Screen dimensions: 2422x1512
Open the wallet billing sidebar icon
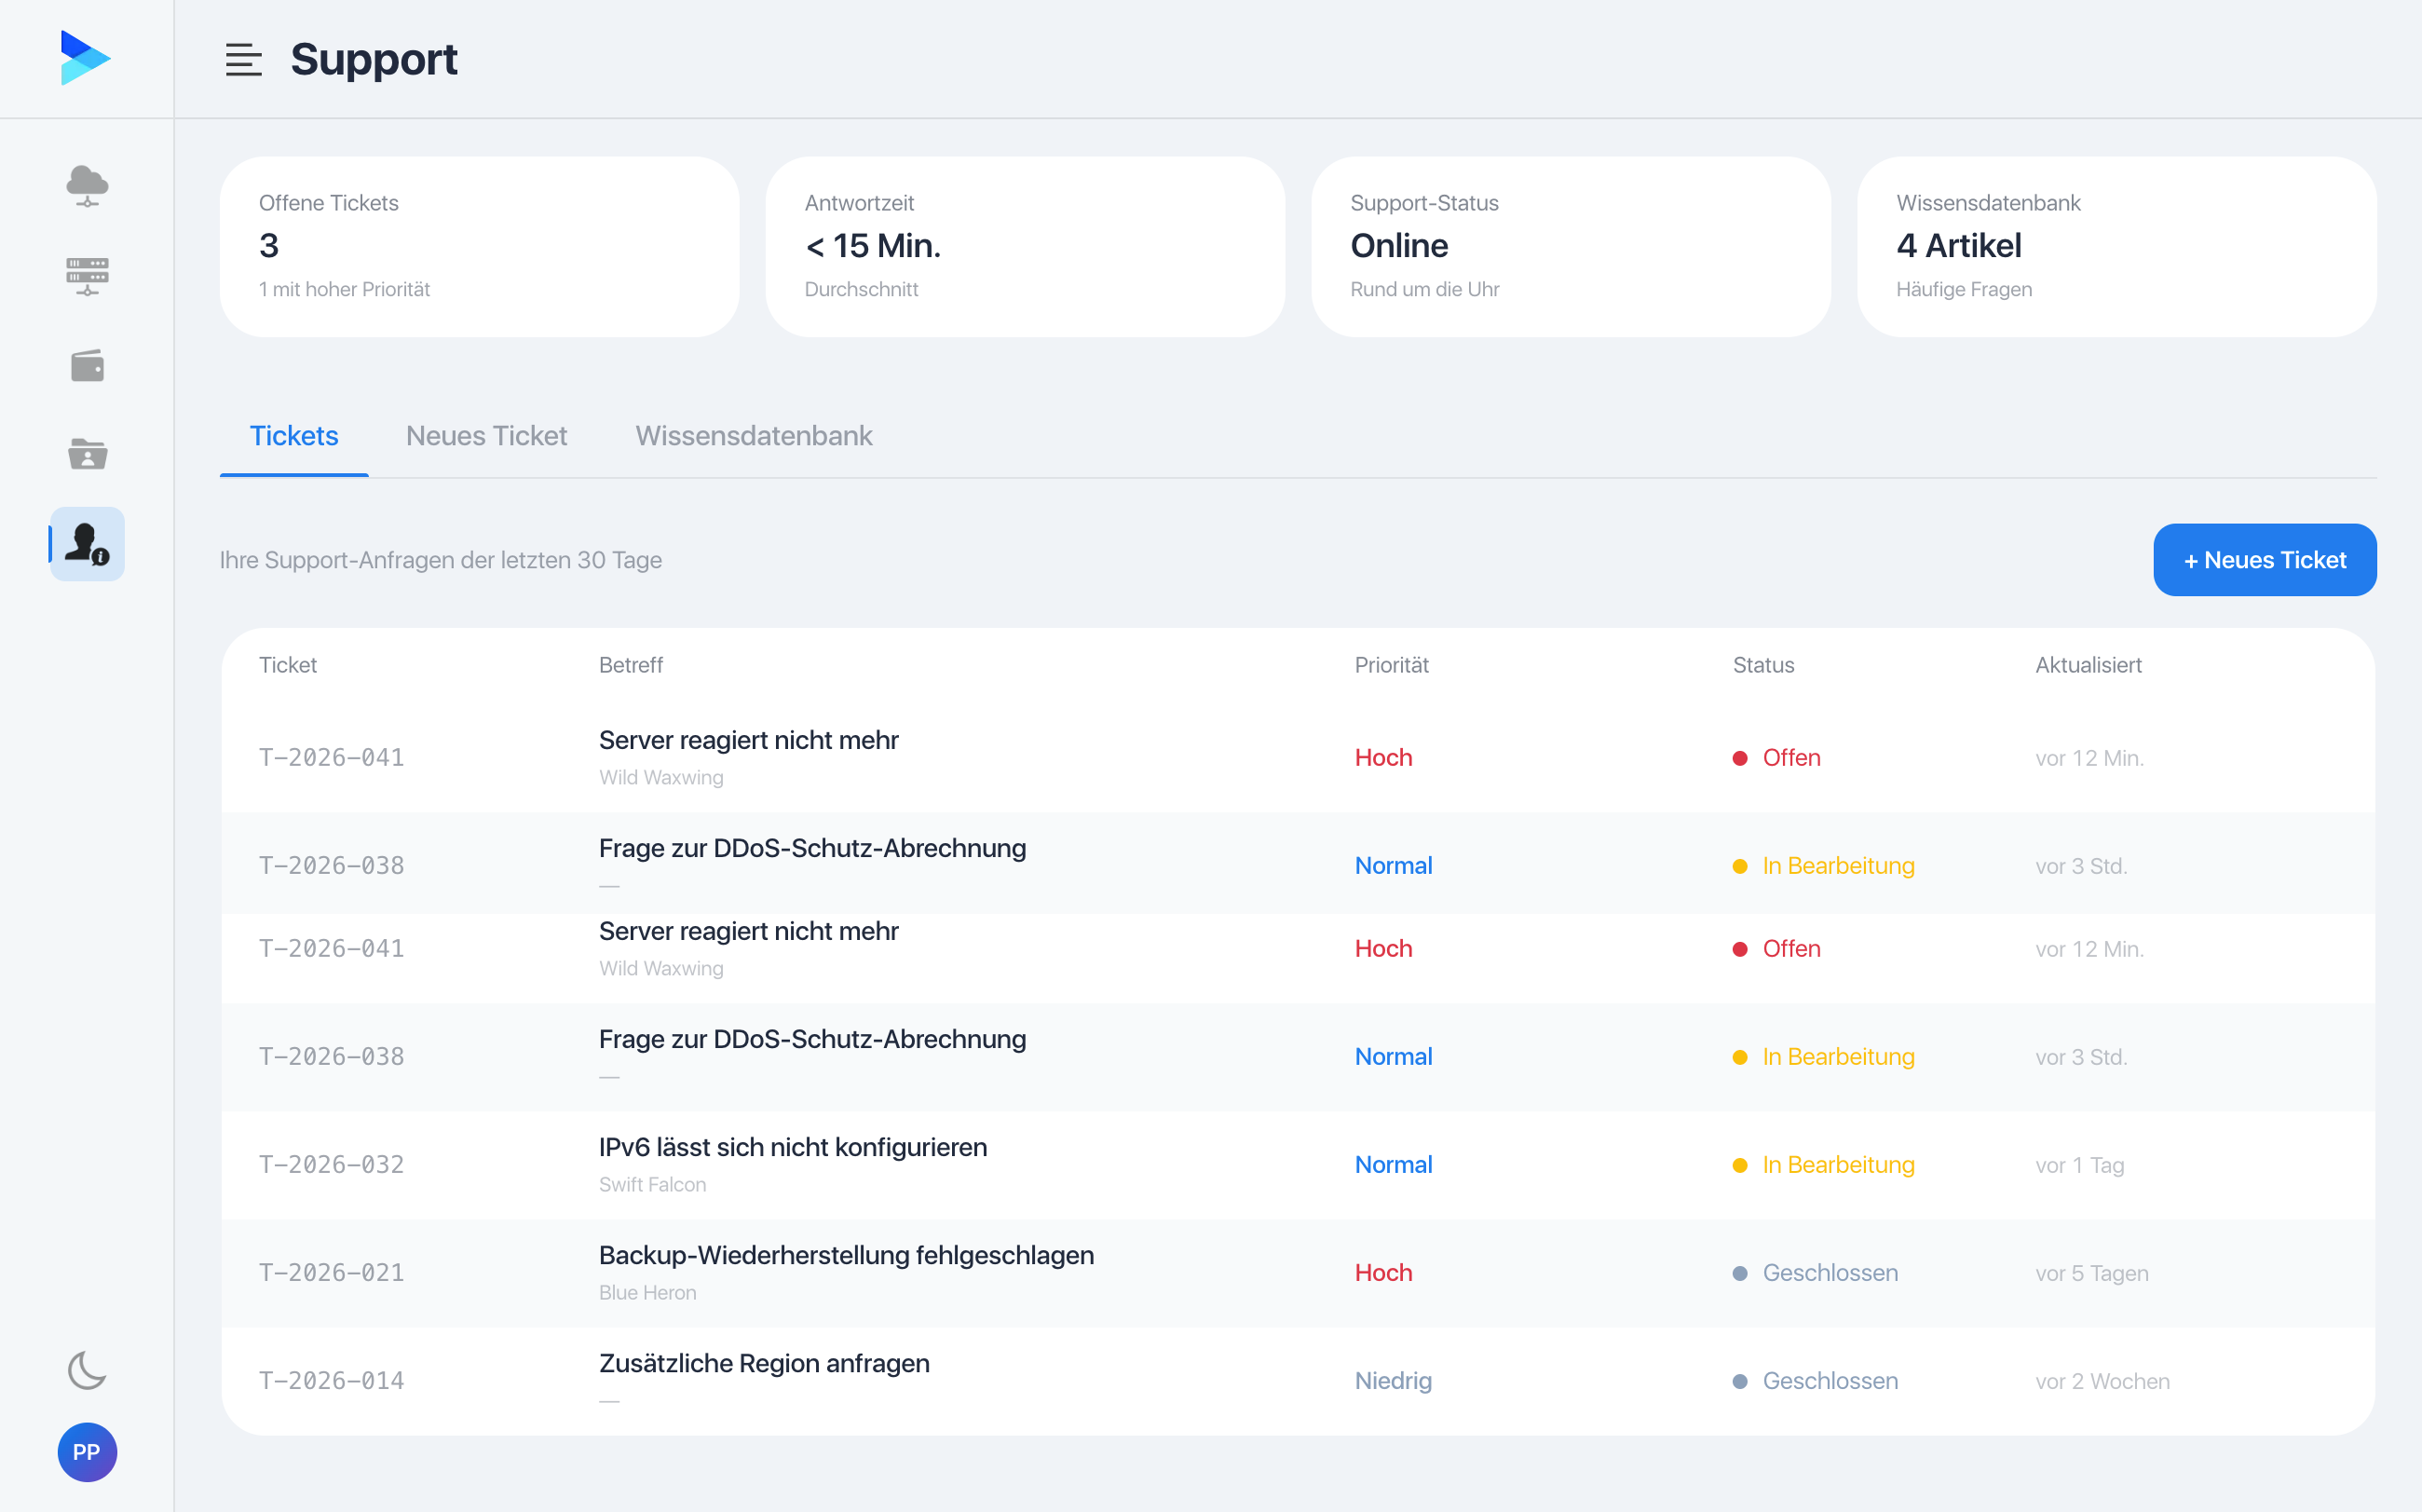(x=87, y=365)
